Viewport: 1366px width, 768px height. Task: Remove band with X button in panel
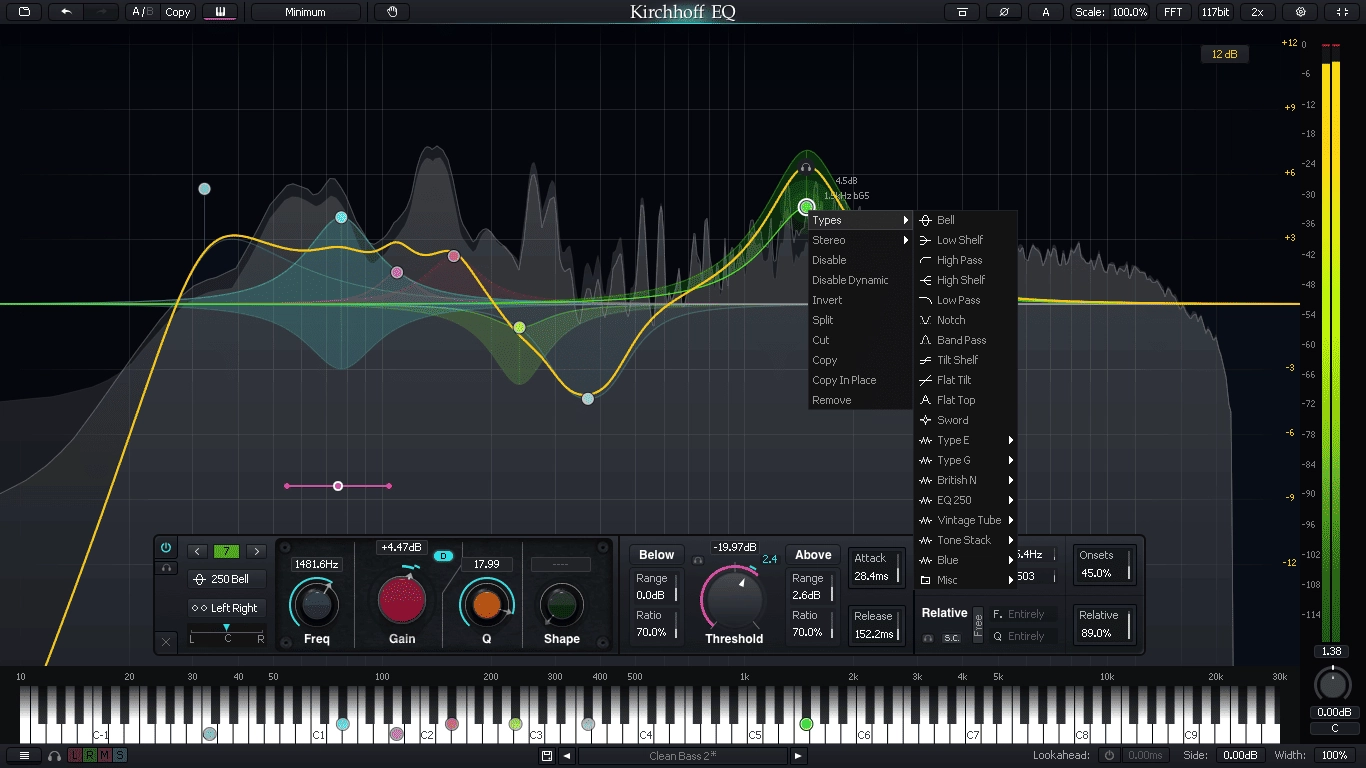(166, 641)
